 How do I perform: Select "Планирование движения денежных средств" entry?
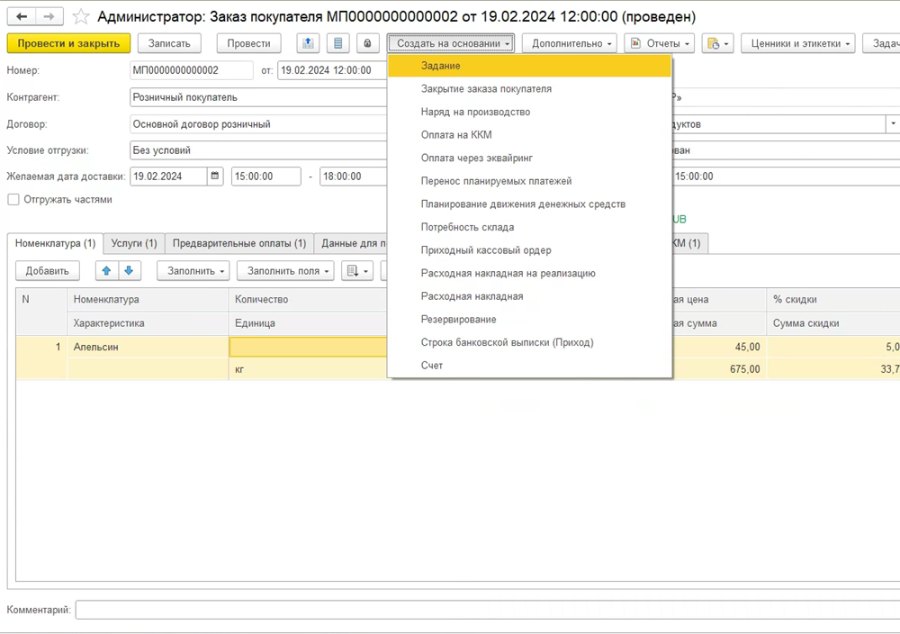[530, 204]
